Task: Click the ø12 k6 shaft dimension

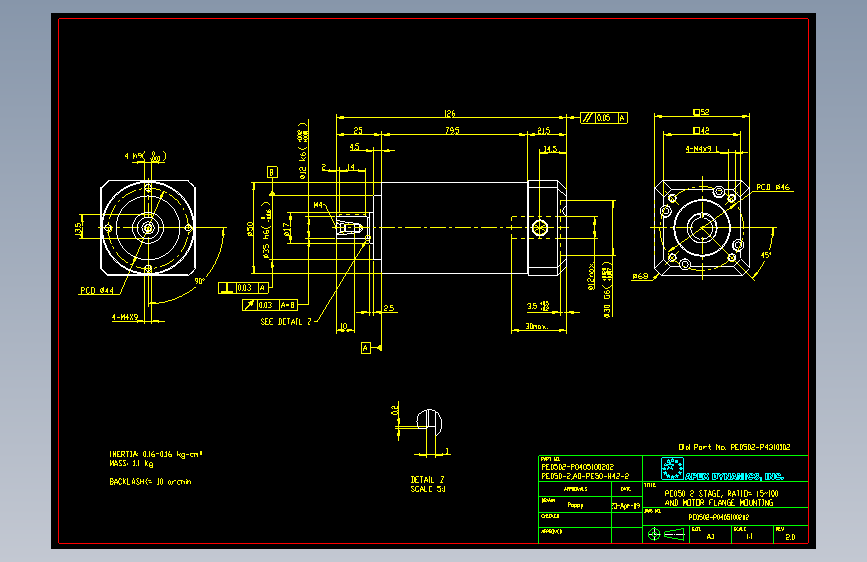Action: point(303,150)
